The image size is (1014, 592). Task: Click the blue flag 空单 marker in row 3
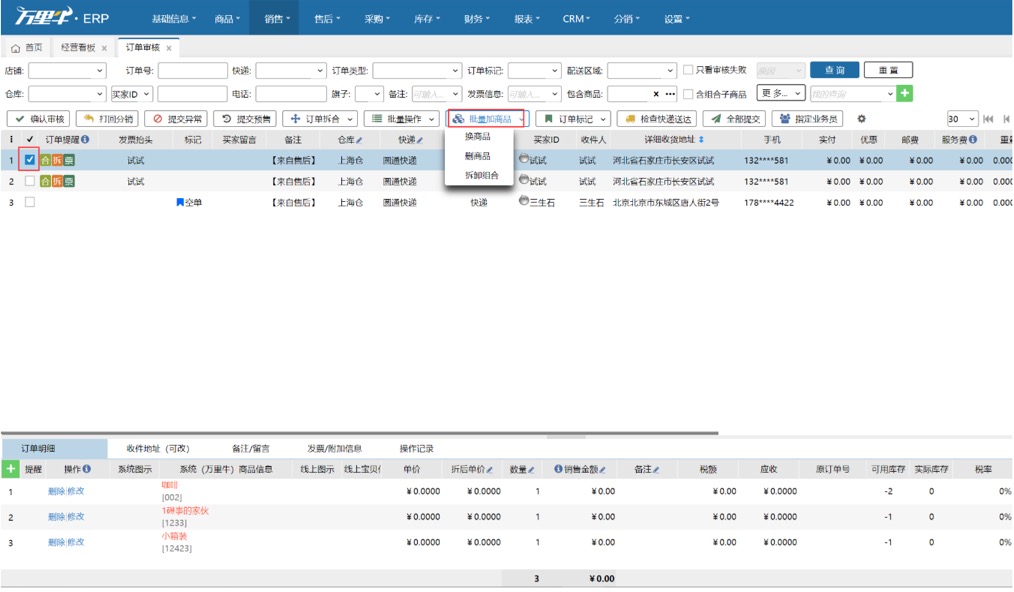point(180,203)
